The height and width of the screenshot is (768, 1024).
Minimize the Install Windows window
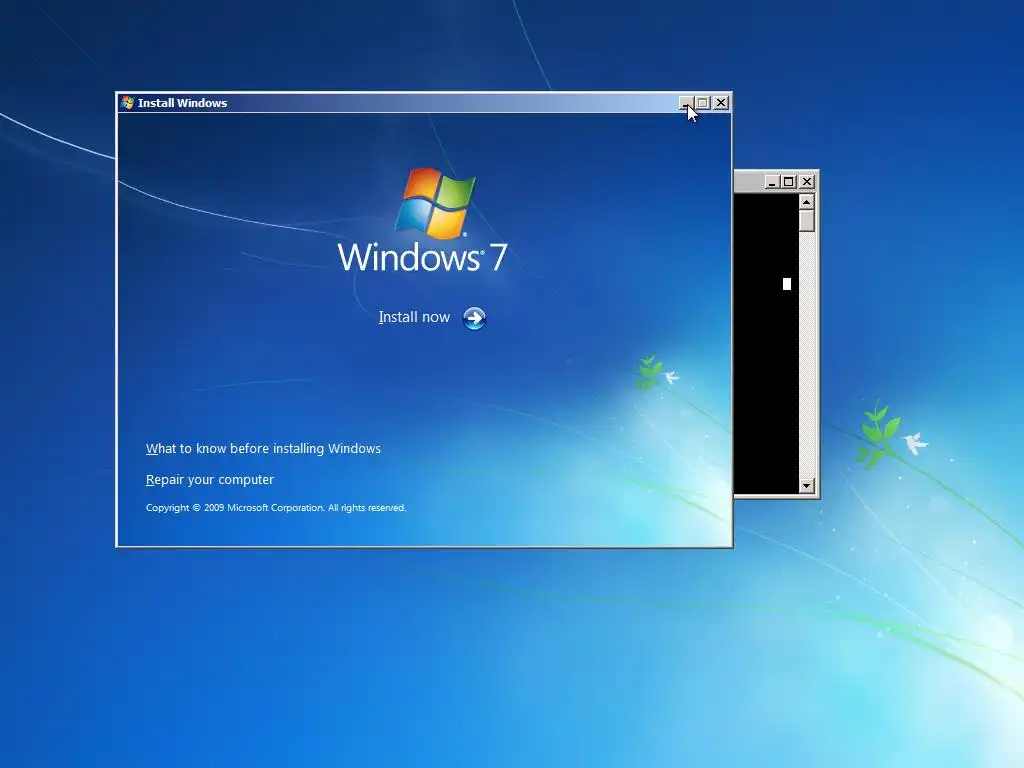pos(685,103)
